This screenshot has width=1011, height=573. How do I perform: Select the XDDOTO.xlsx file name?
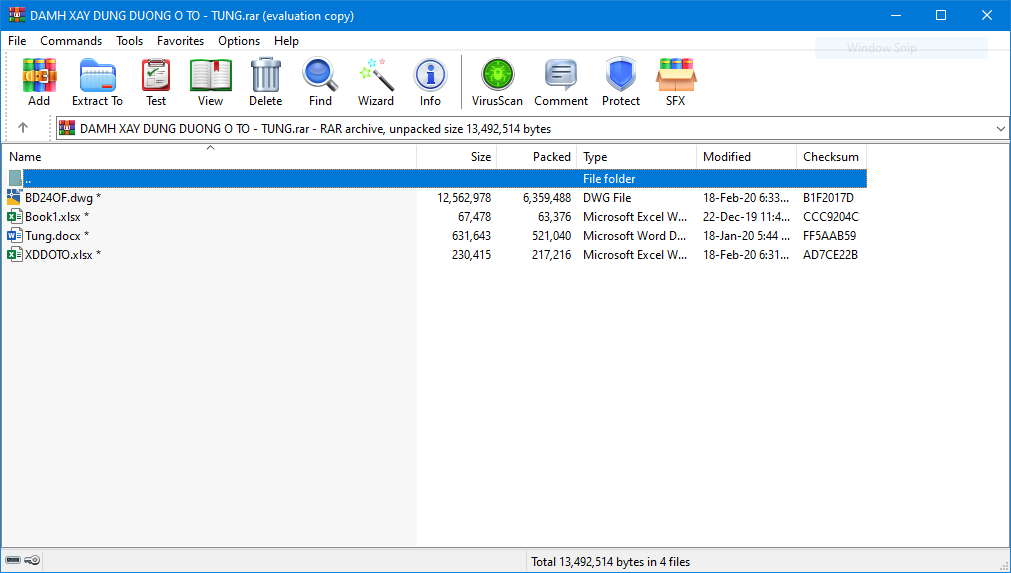pos(63,255)
